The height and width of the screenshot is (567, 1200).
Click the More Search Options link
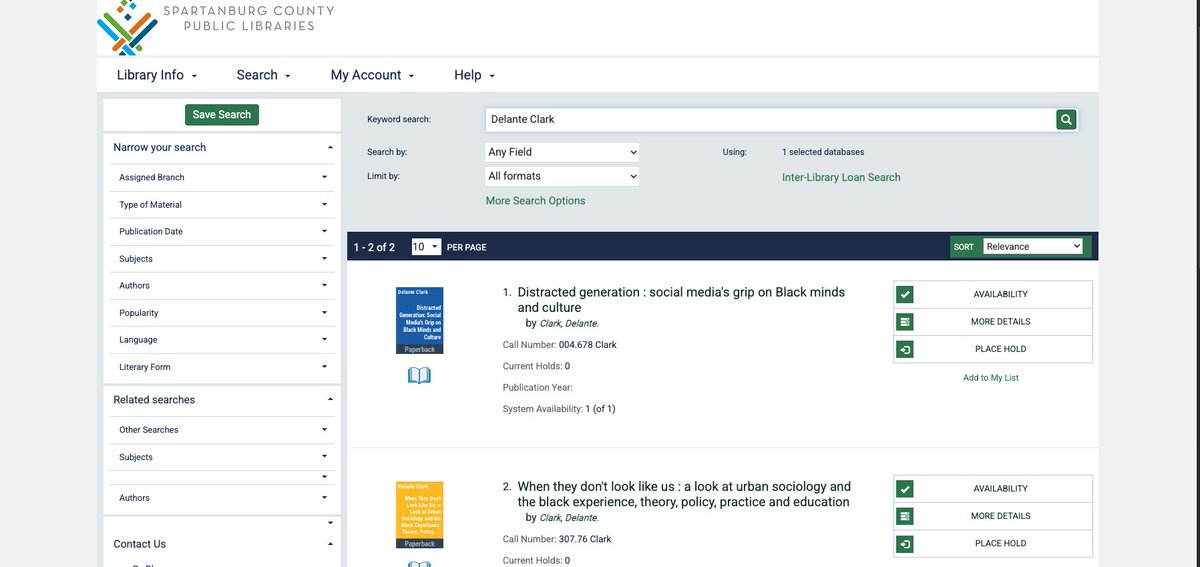(x=535, y=201)
